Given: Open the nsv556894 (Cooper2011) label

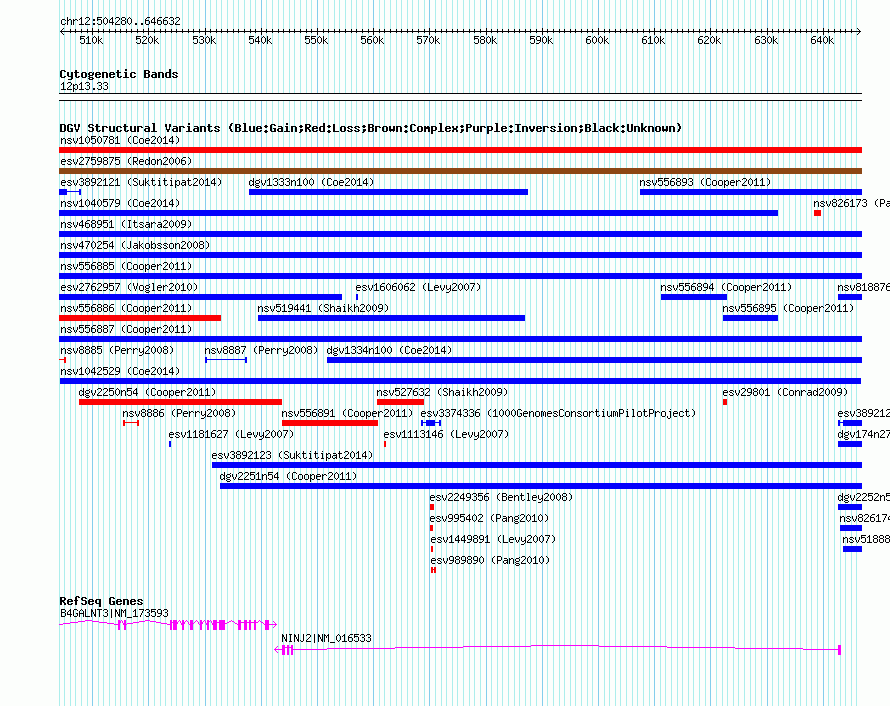Looking at the screenshot, I should click(x=726, y=287).
